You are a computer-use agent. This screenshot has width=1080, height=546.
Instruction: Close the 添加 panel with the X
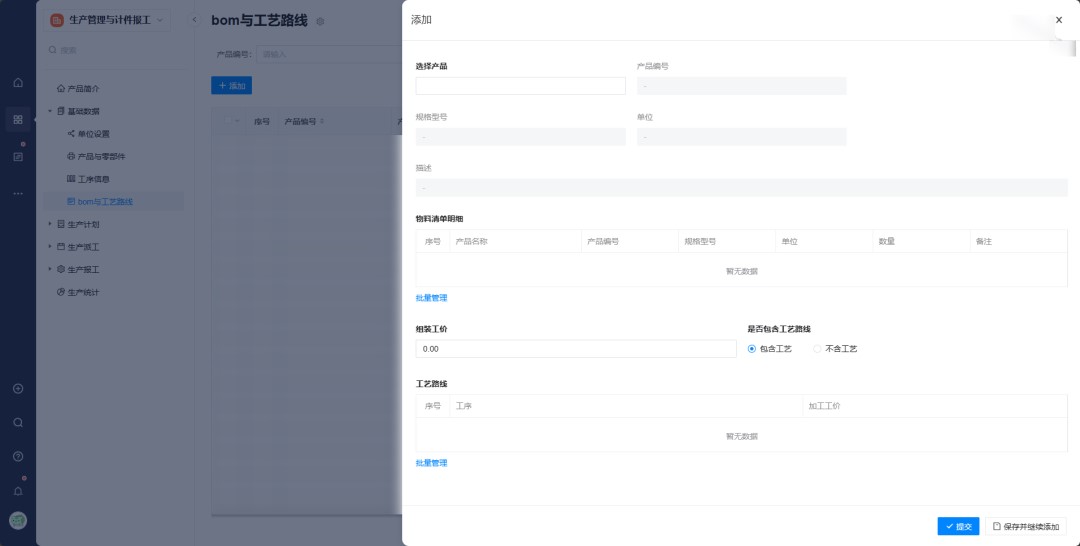click(x=1059, y=20)
